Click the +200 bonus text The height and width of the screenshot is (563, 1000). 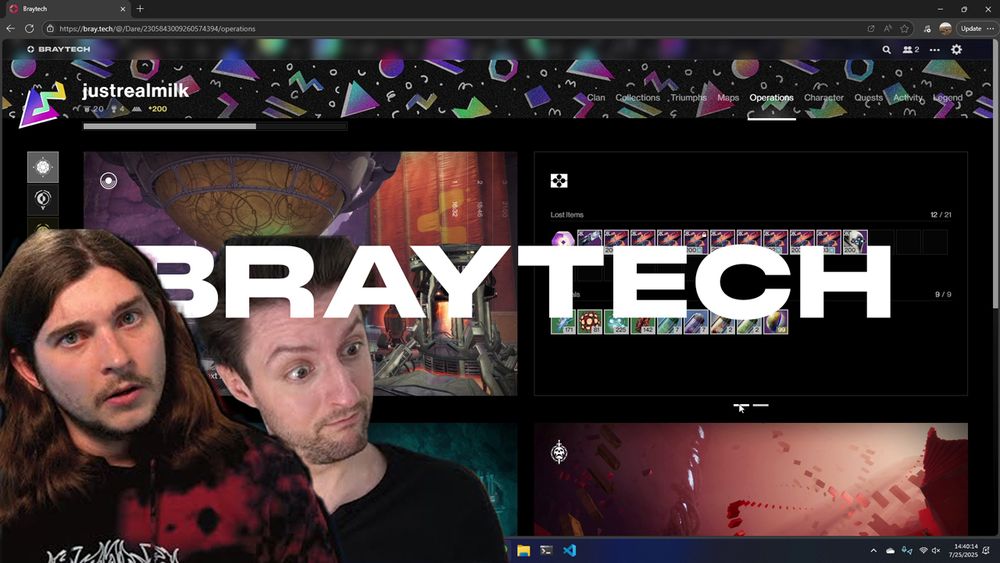[158, 109]
